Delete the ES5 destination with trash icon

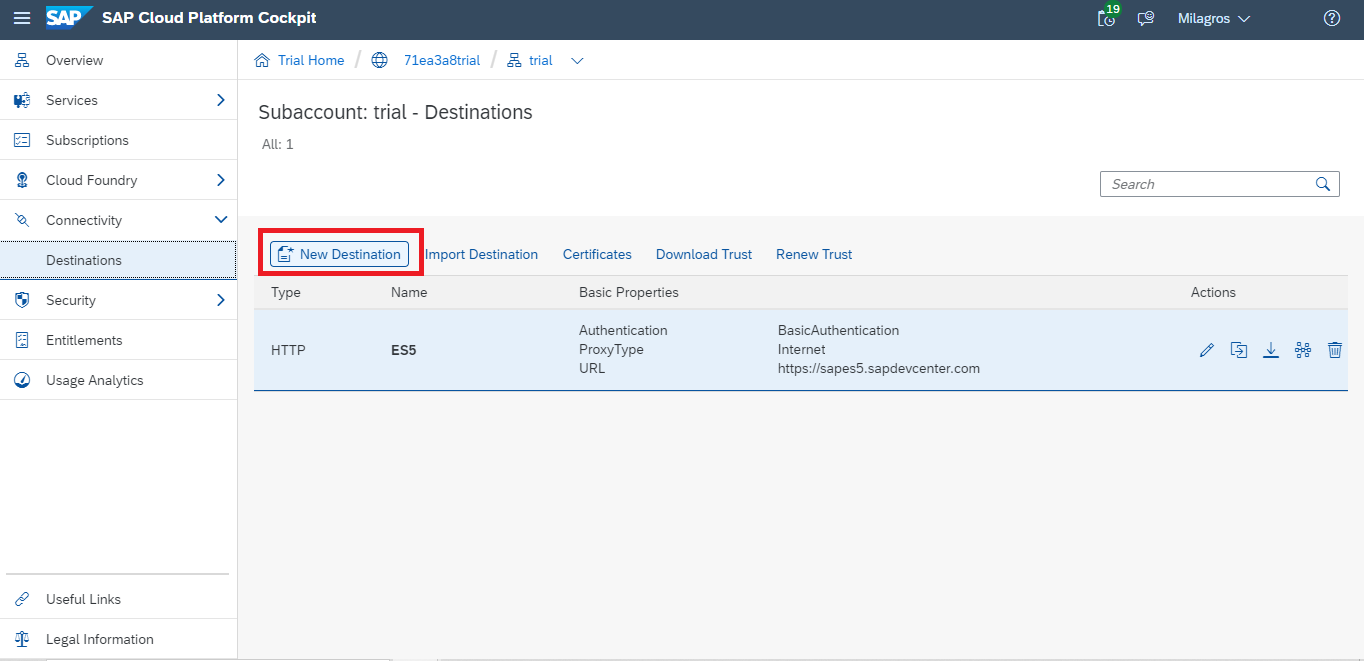(x=1334, y=350)
